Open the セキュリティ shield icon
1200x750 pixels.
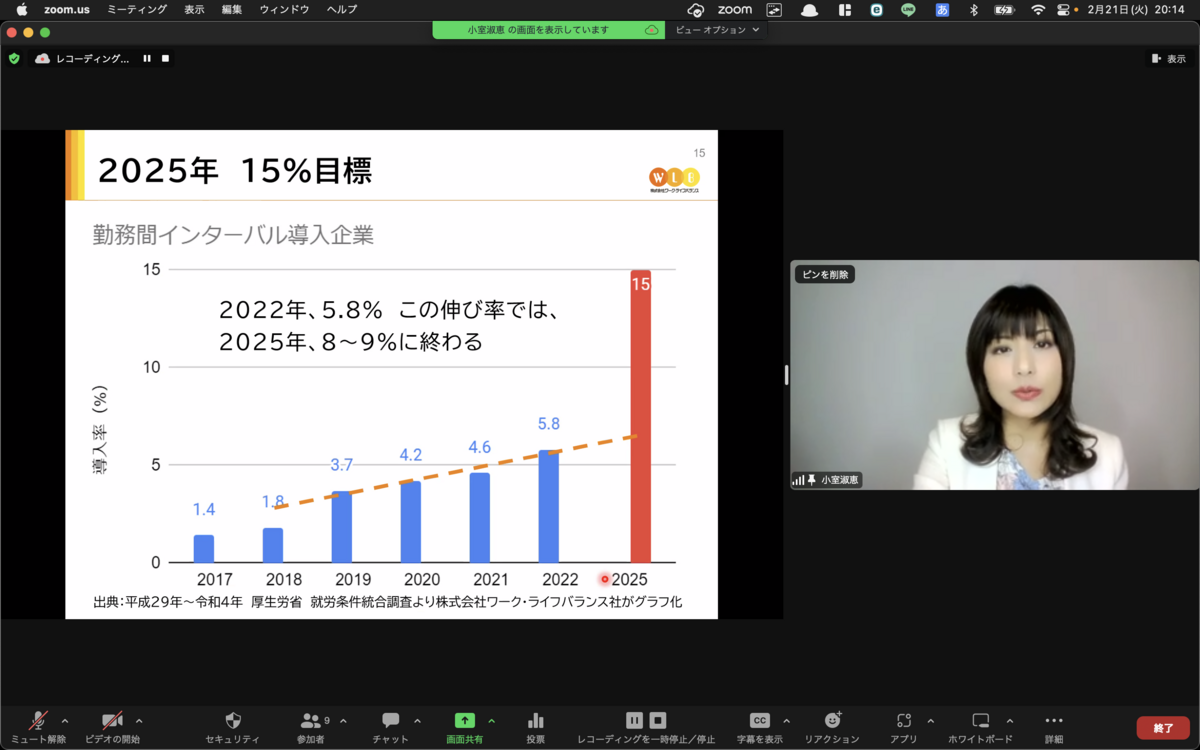point(233,727)
